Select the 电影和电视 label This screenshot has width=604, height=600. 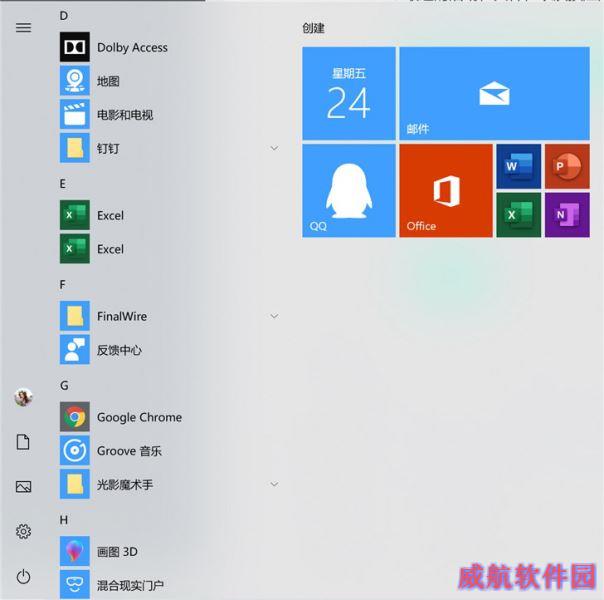click(125, 114)
